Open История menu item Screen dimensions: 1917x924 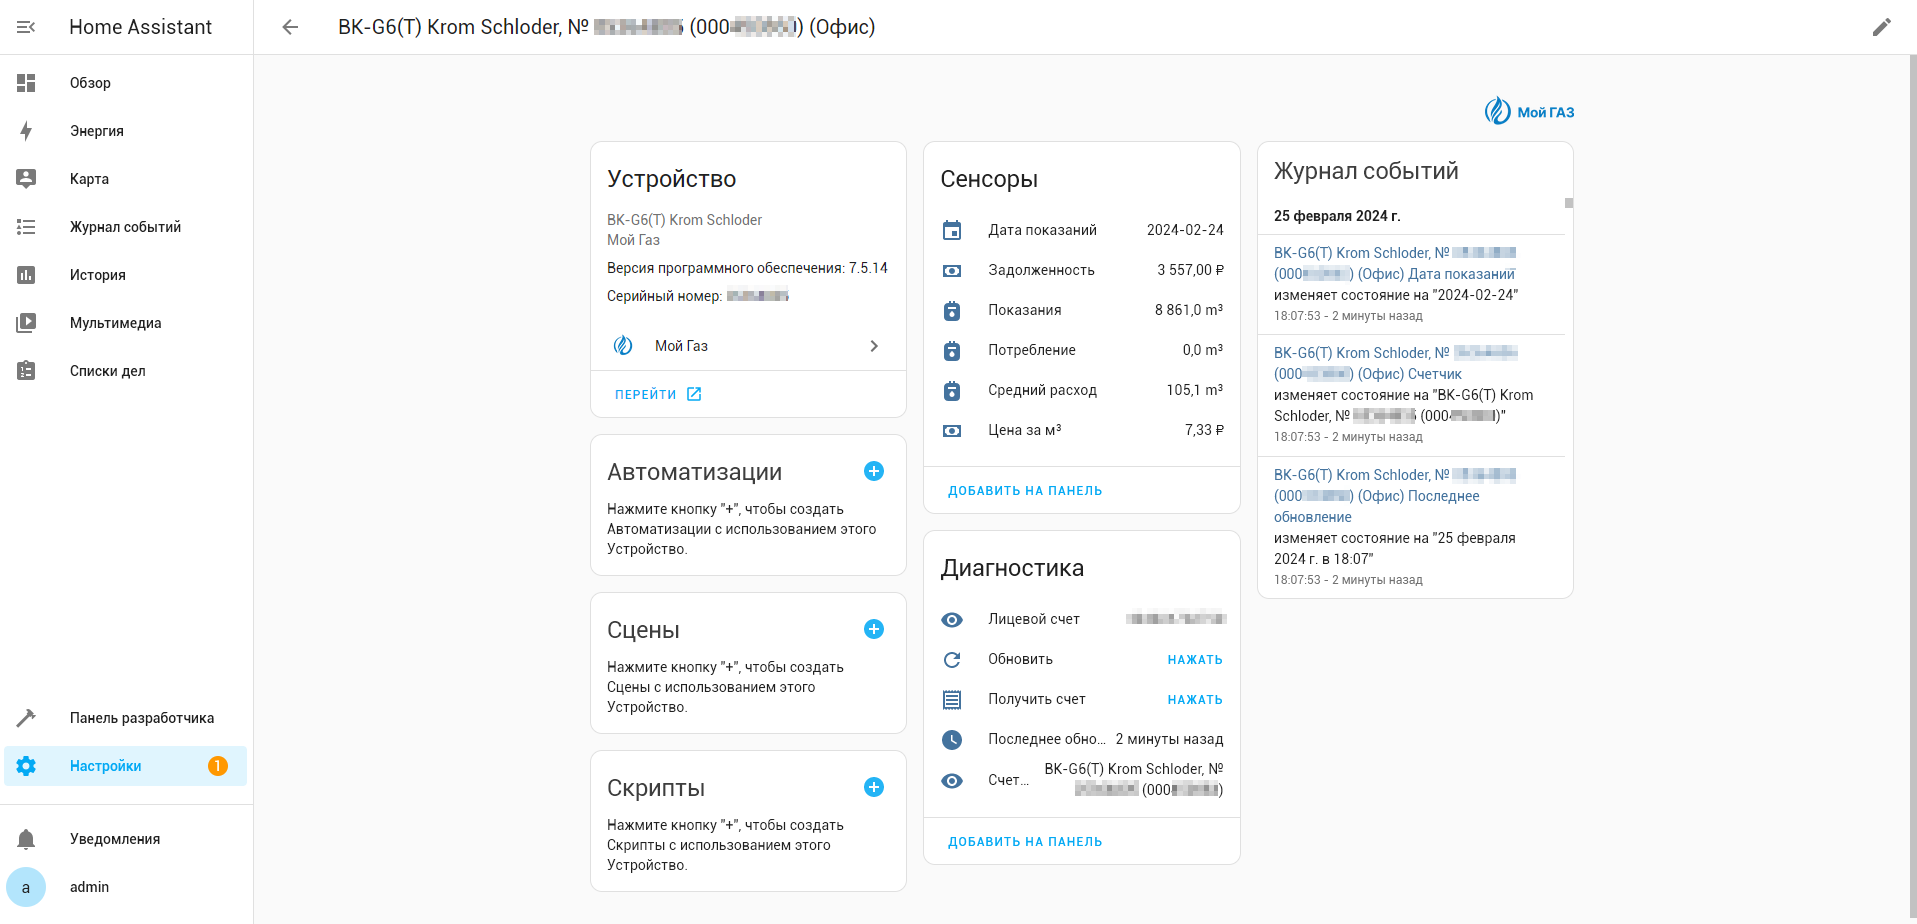click(125, 275)
